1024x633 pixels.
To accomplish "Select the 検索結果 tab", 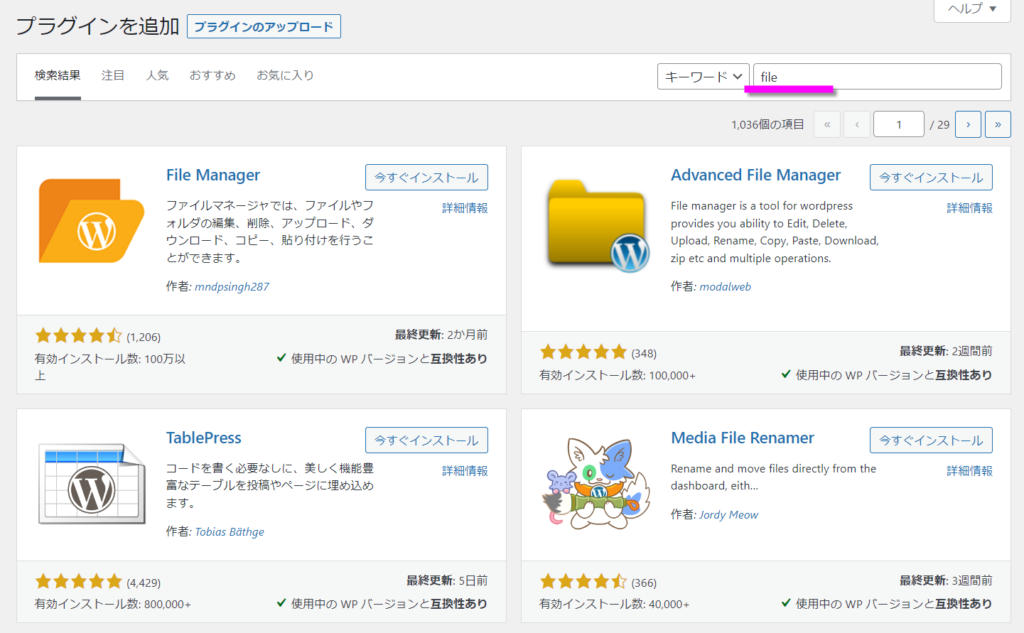I will (x=57, y=76).
